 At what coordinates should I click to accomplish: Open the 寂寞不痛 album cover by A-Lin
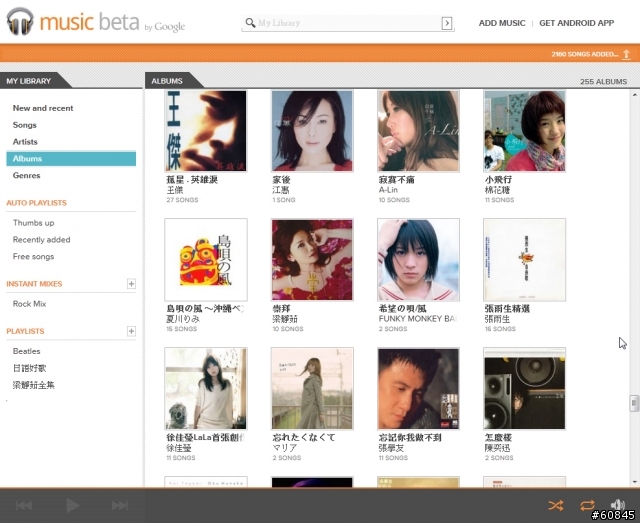(x=418, y=131)
